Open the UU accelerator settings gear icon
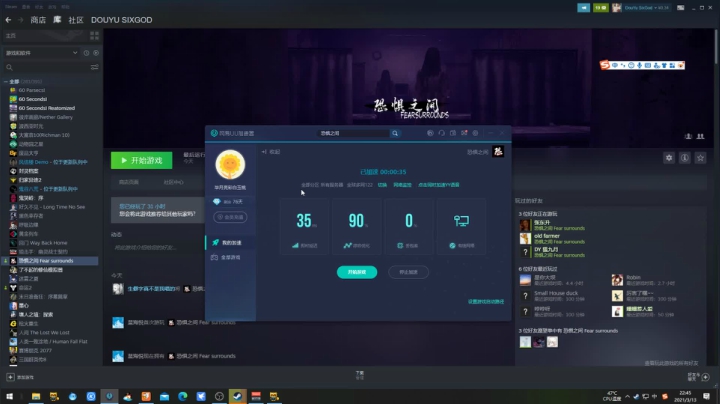Viewport: 720px width, 404px height. 475,133
